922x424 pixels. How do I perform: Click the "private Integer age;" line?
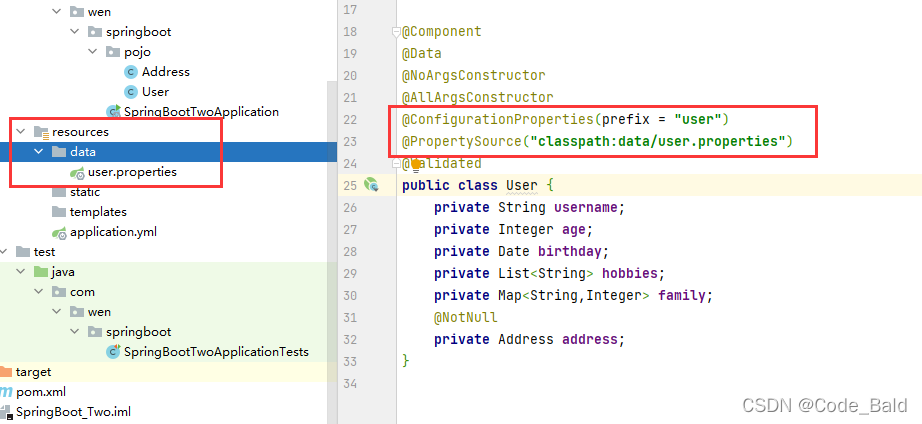pyautogui.click(x=513, y=229)
